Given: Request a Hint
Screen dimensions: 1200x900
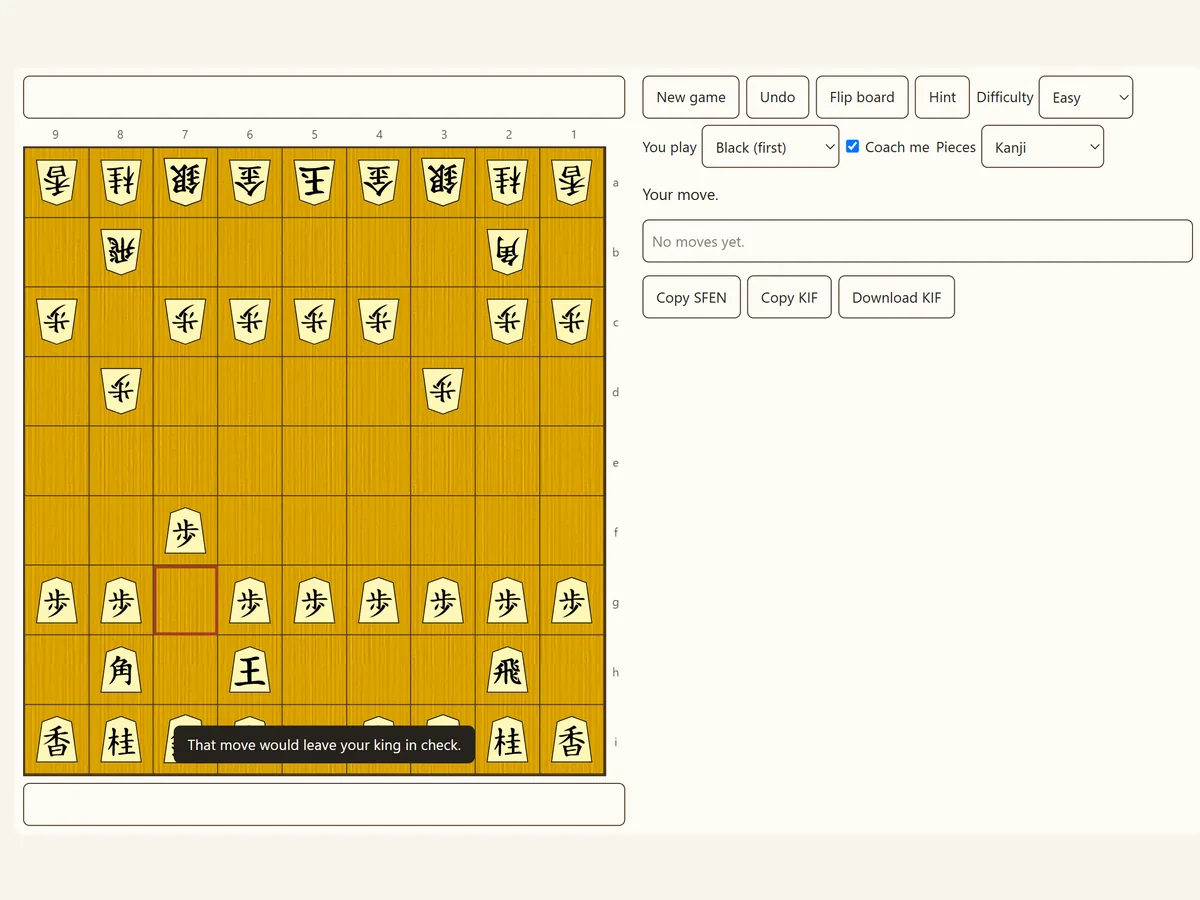Looking at the screenshot, I should click(x=942, y=97).
